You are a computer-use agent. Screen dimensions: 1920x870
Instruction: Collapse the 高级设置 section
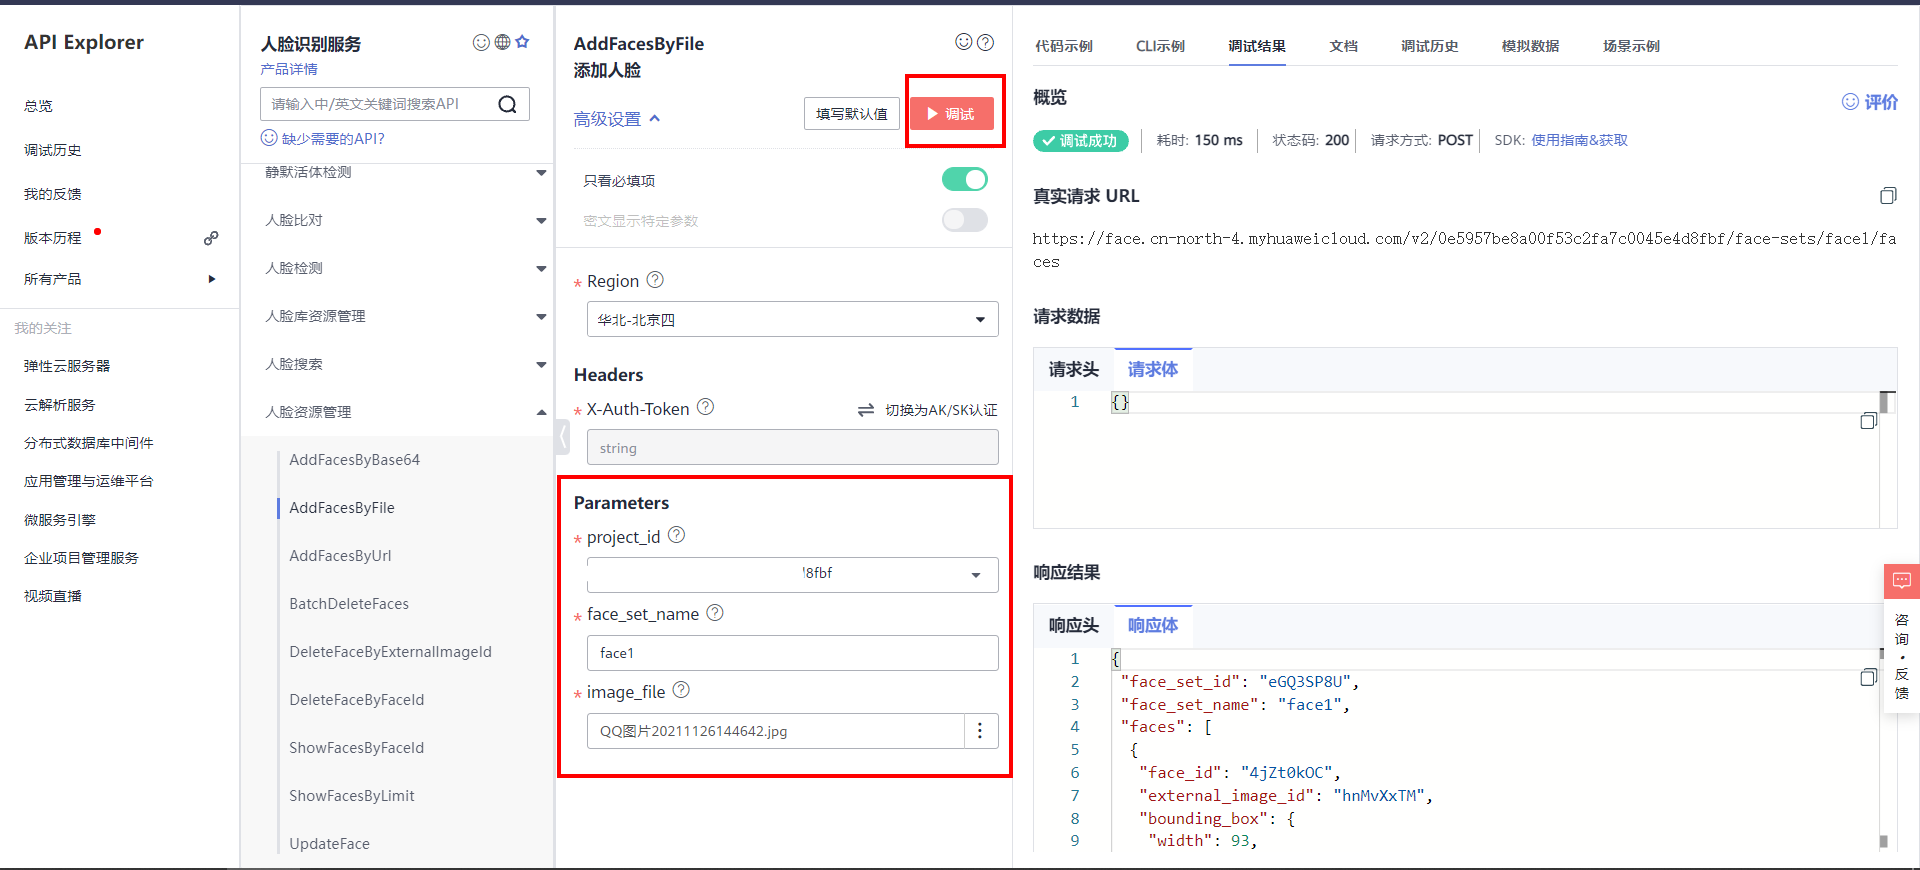(617, 119)
